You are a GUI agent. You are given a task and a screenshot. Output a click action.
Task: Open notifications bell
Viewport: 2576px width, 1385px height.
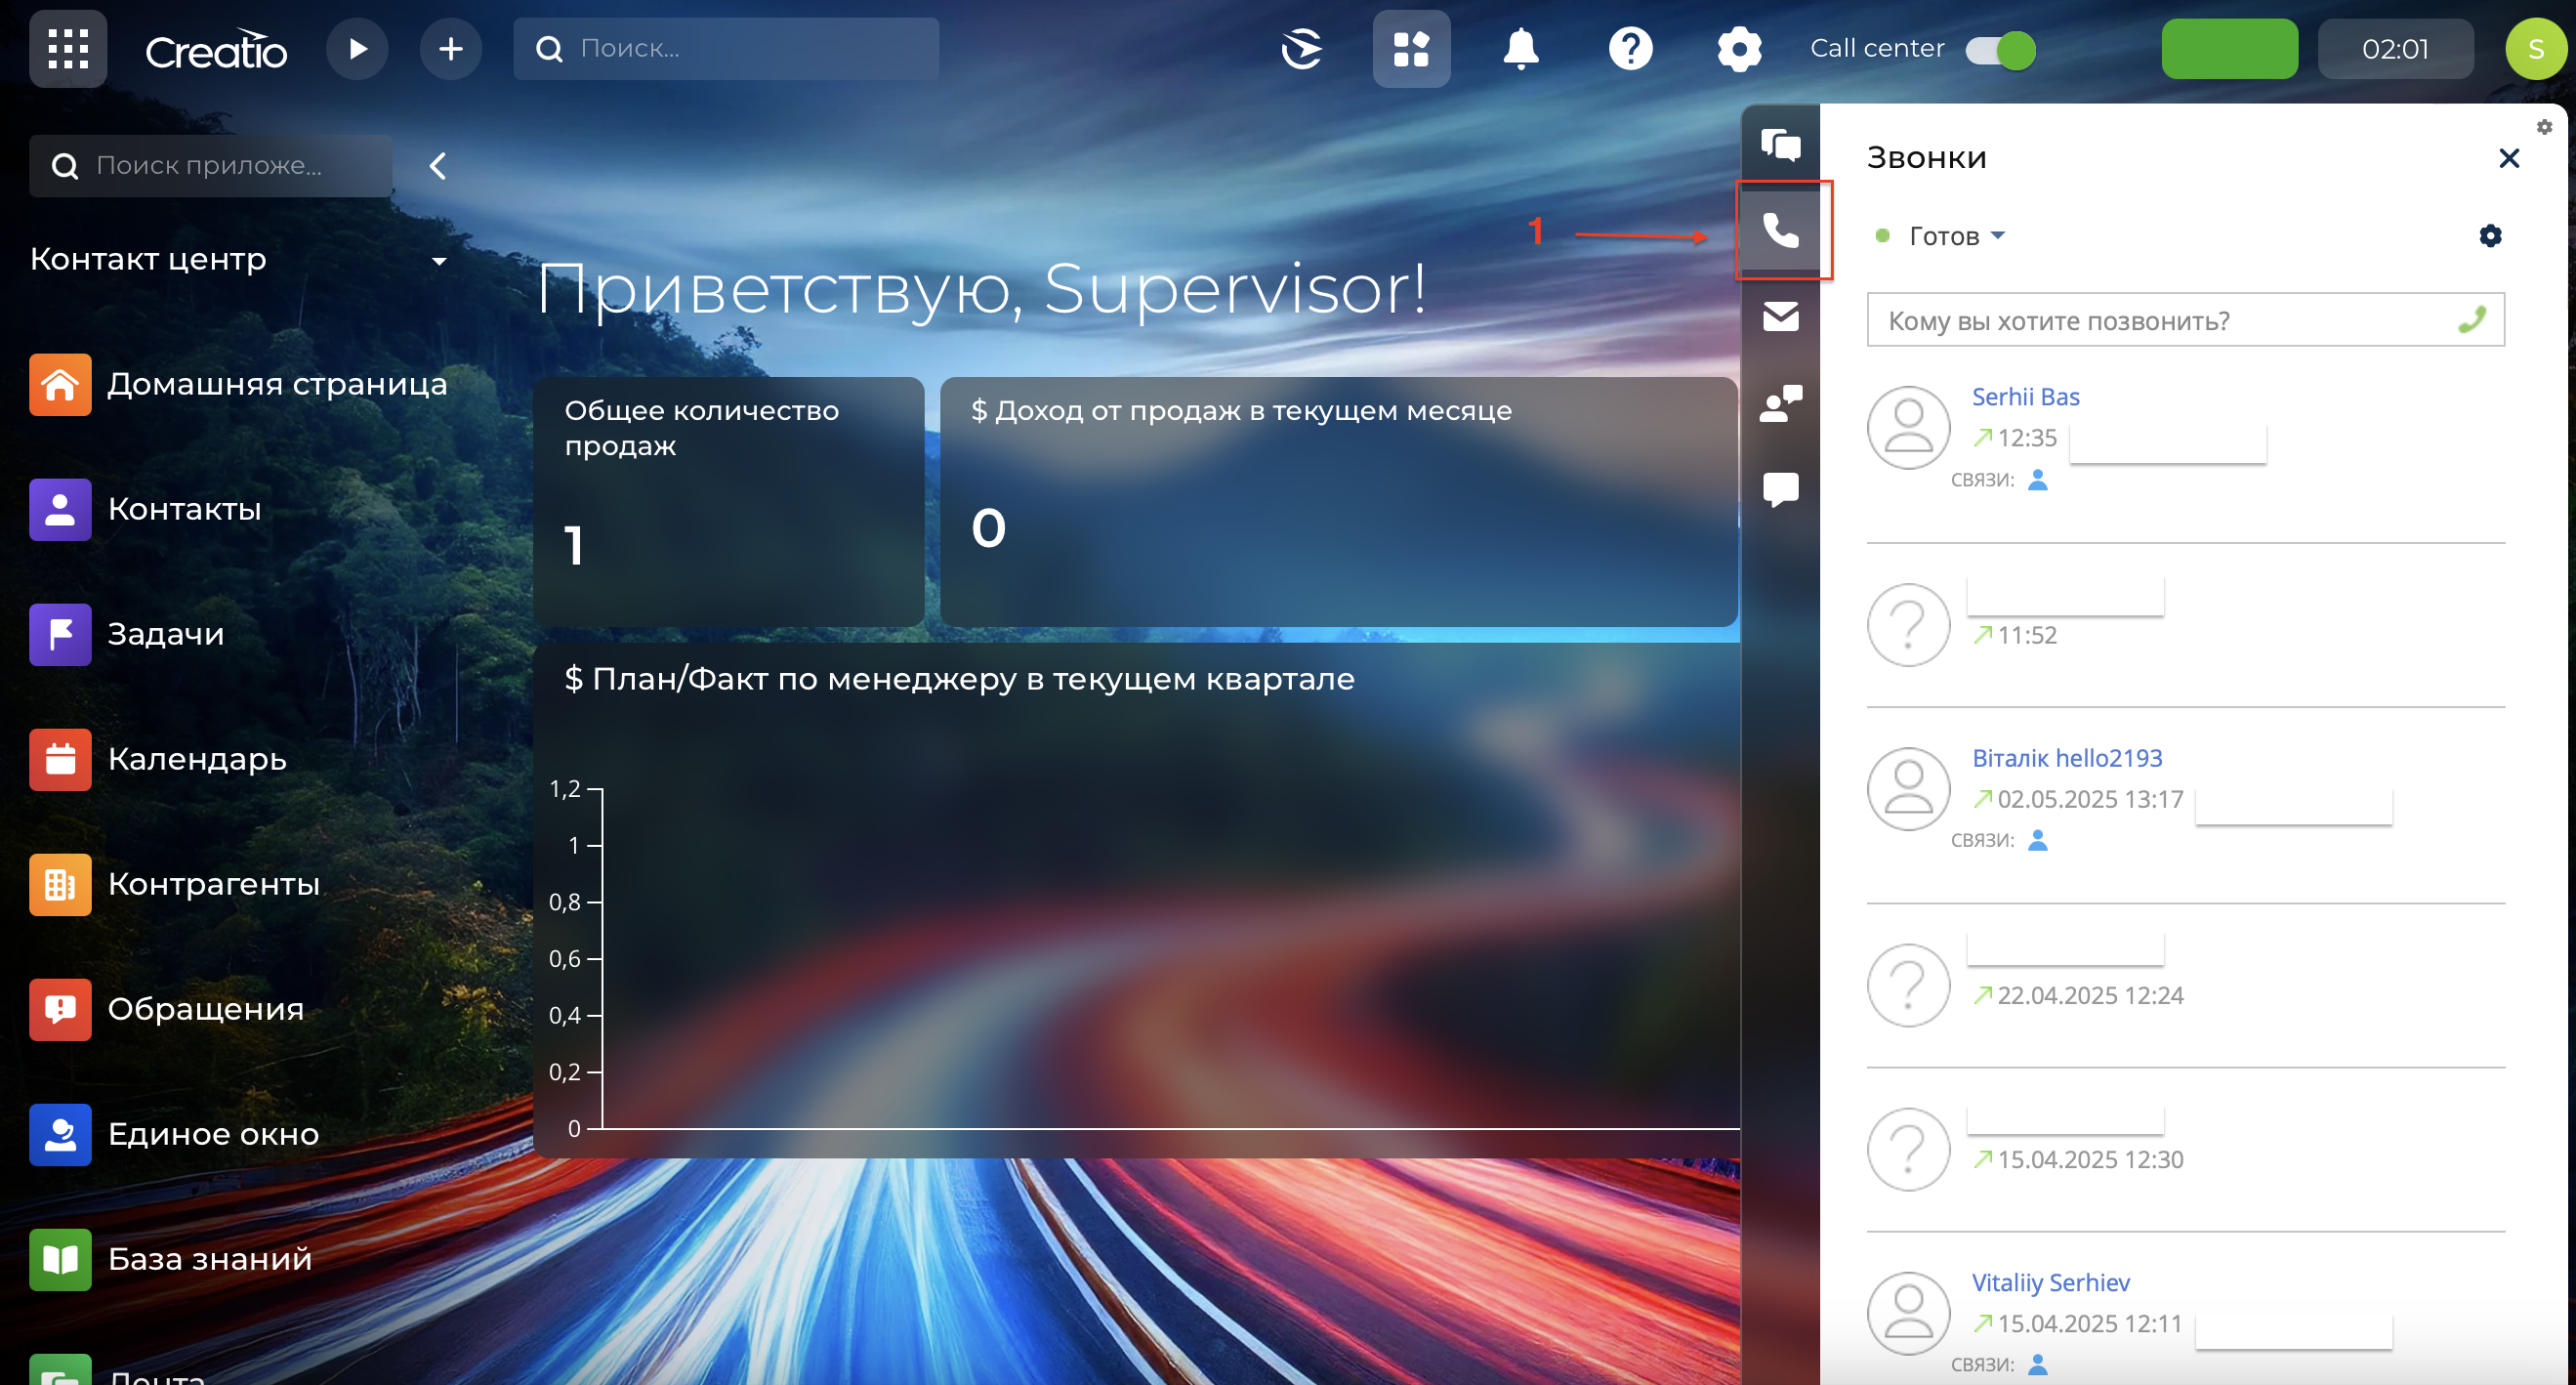[x=1521, y=48]
